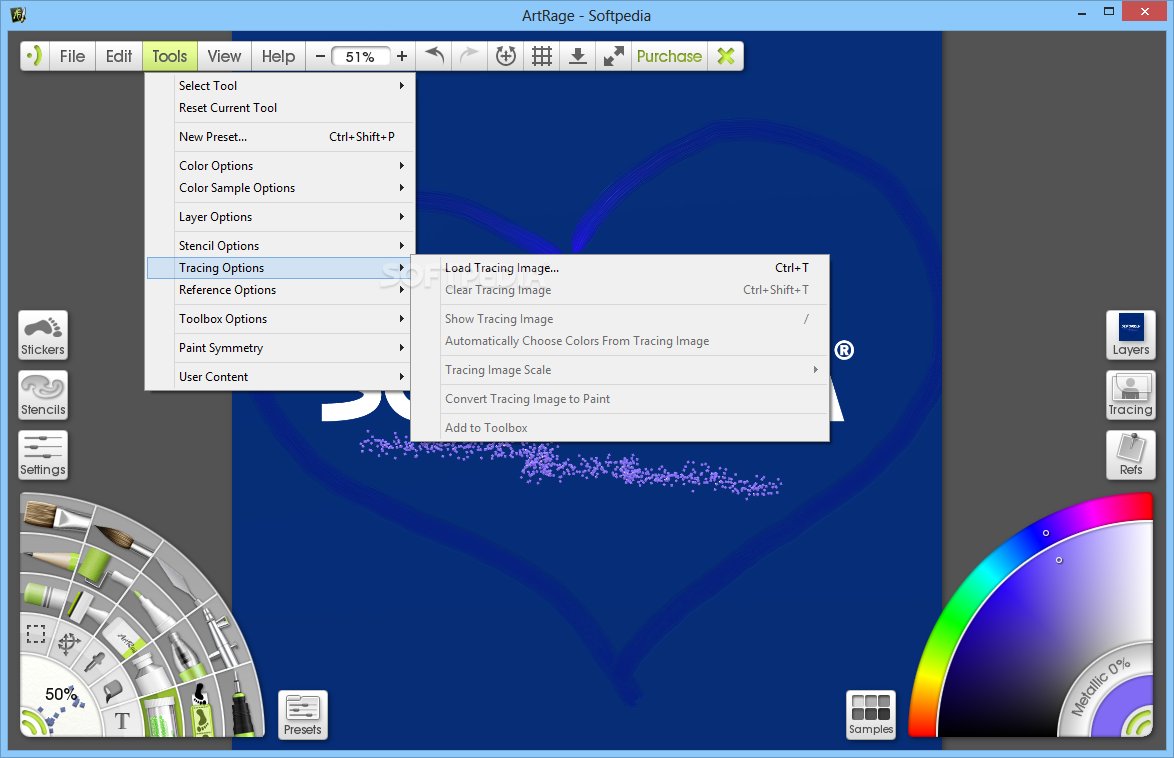Toggle fullscreen workbench mode icon
The image size is (1174, 758).
coord(614,56)
